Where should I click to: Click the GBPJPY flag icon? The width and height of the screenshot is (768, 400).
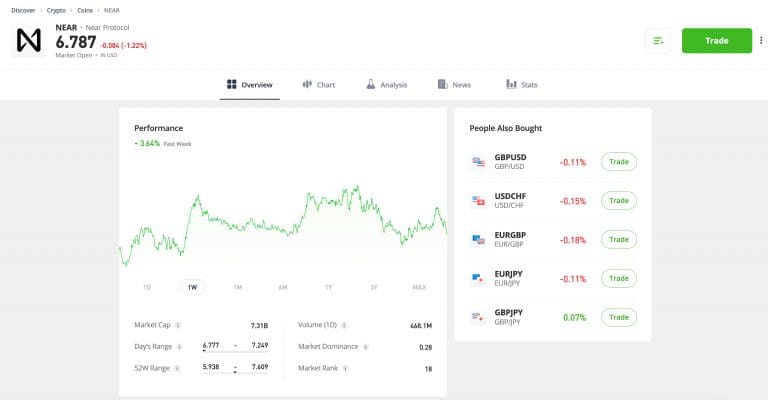(479, 317)
